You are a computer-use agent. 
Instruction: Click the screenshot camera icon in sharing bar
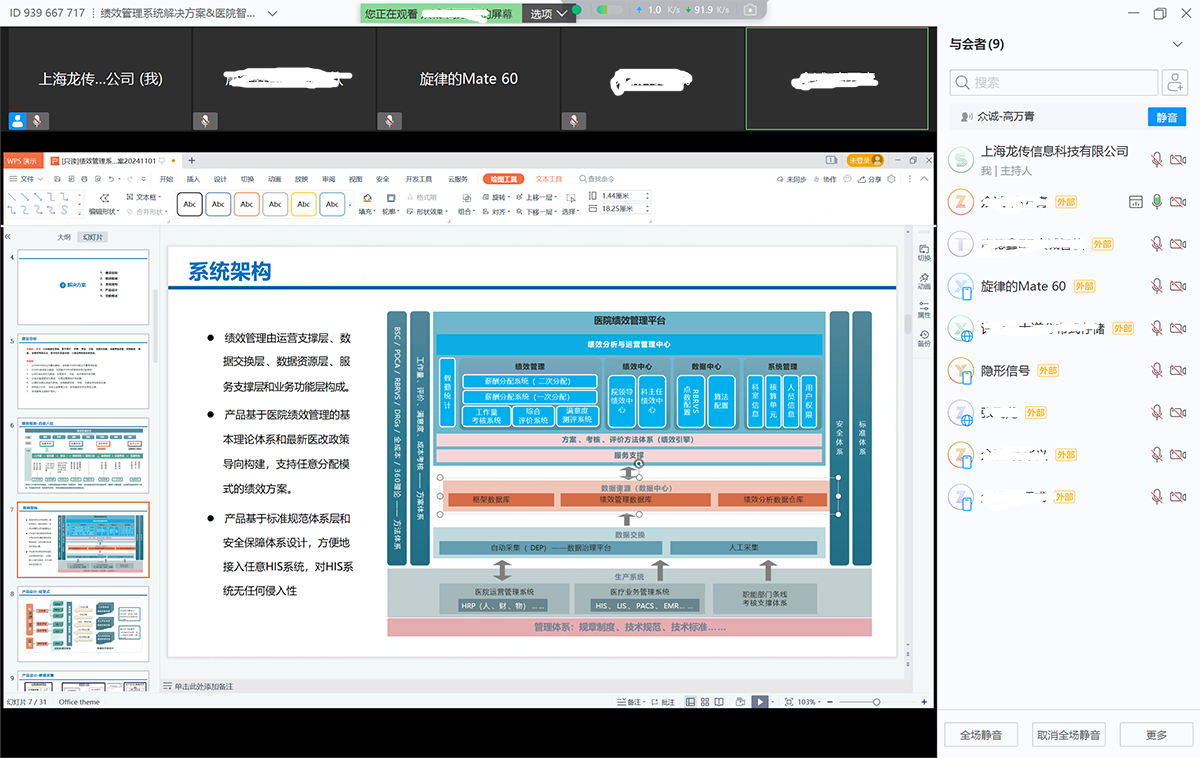(x=750, y=10)
